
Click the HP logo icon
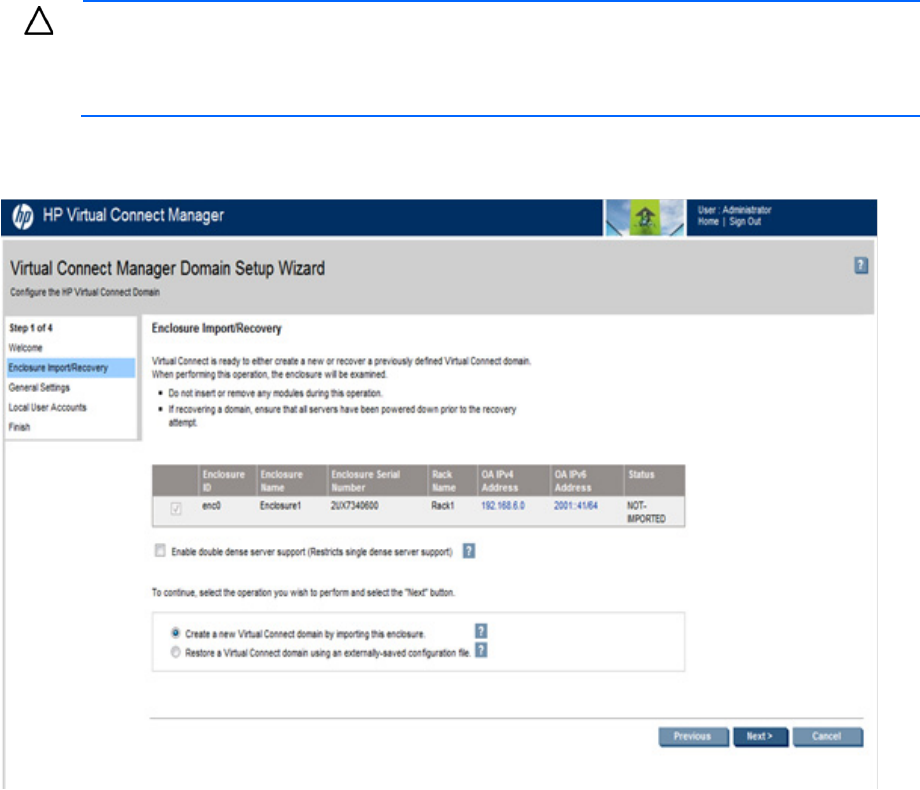(x=23, y=217)
